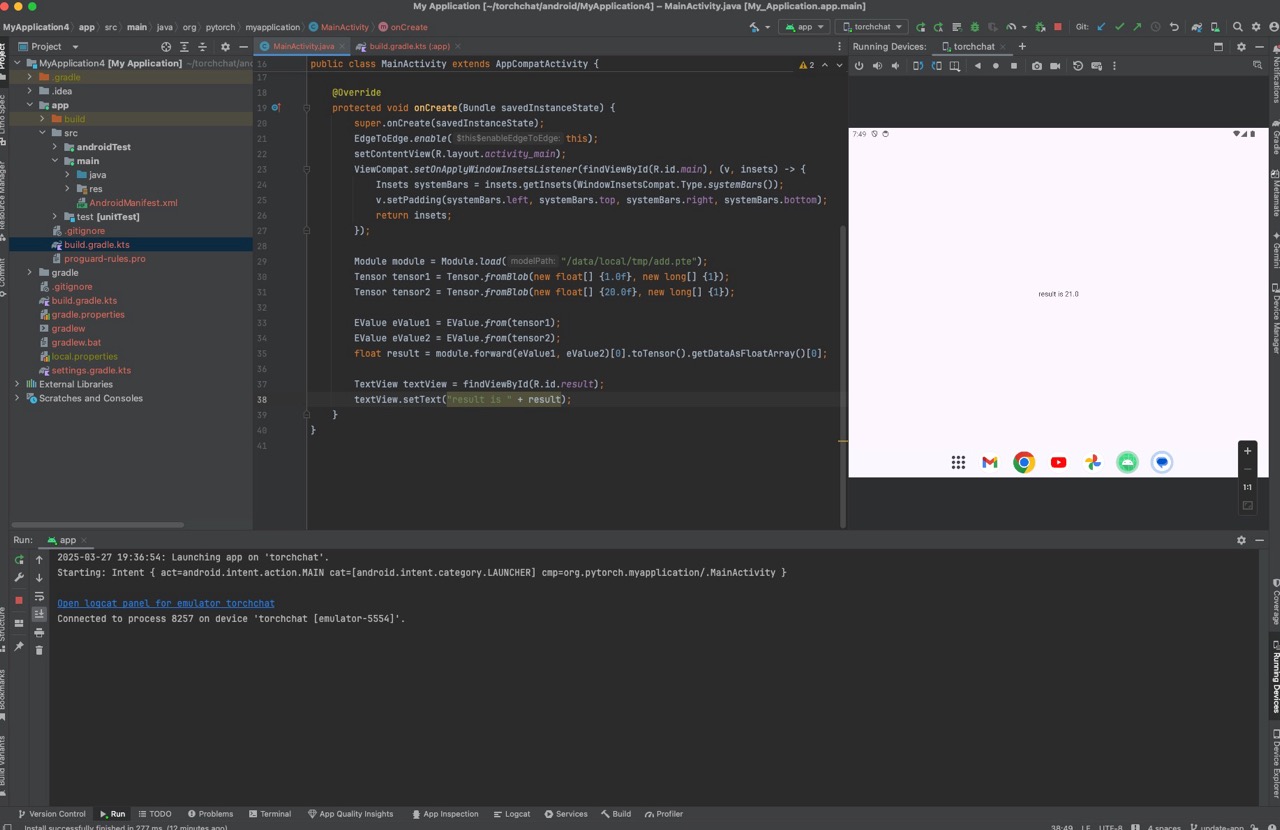
Task: Click the Git update project arrow
Action: tap(1101, 27)
